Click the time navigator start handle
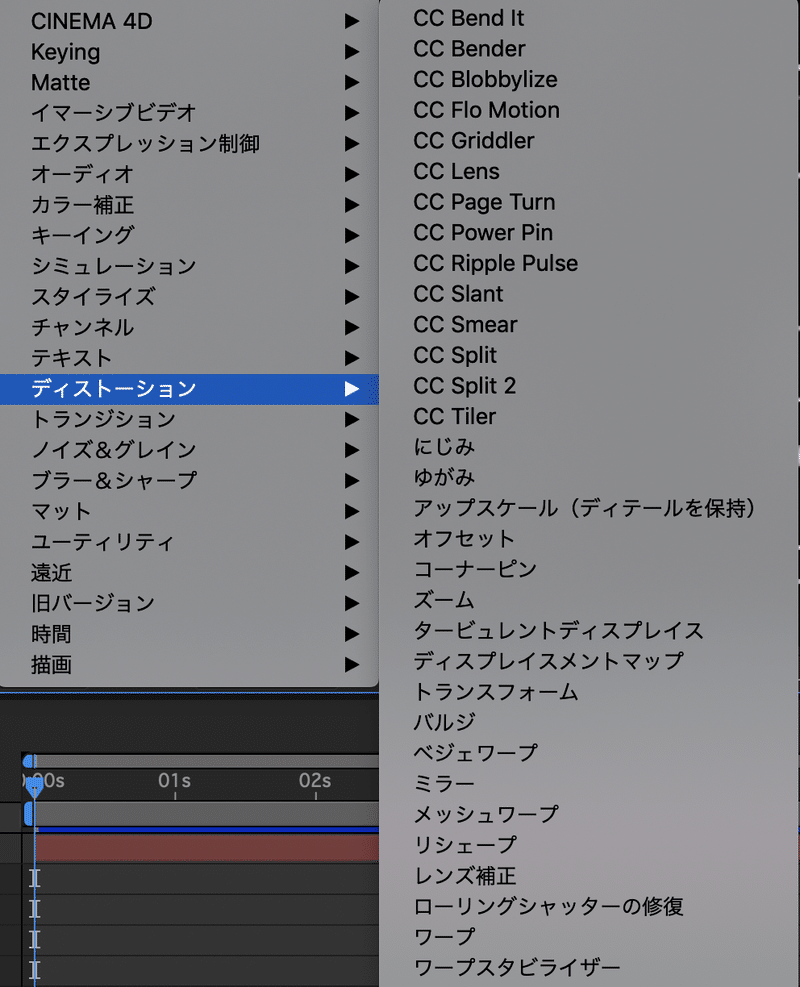Image resolution: width=800 pixels, height=987 pixels. pos(28,762)
